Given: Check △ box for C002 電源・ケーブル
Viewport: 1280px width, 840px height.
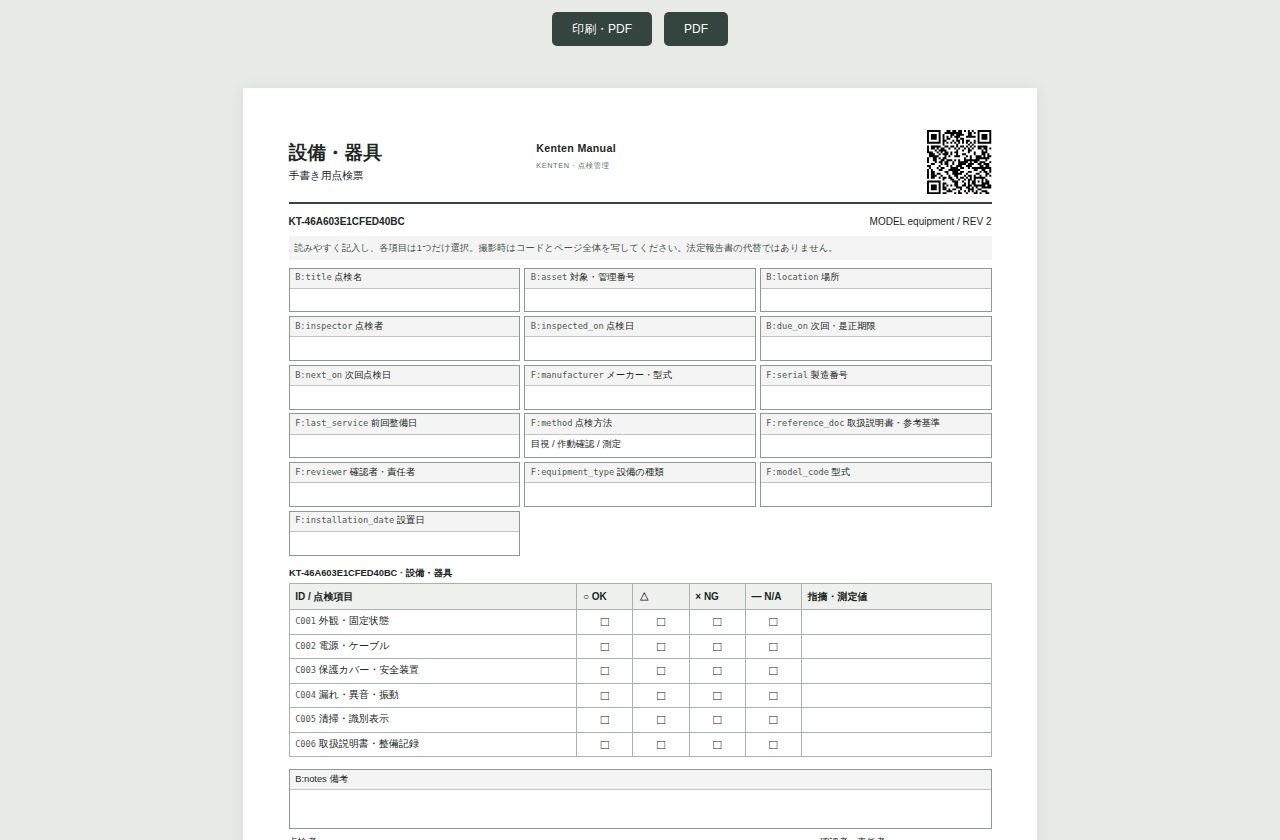Looking at the screenshot, I should pos(661,646).
